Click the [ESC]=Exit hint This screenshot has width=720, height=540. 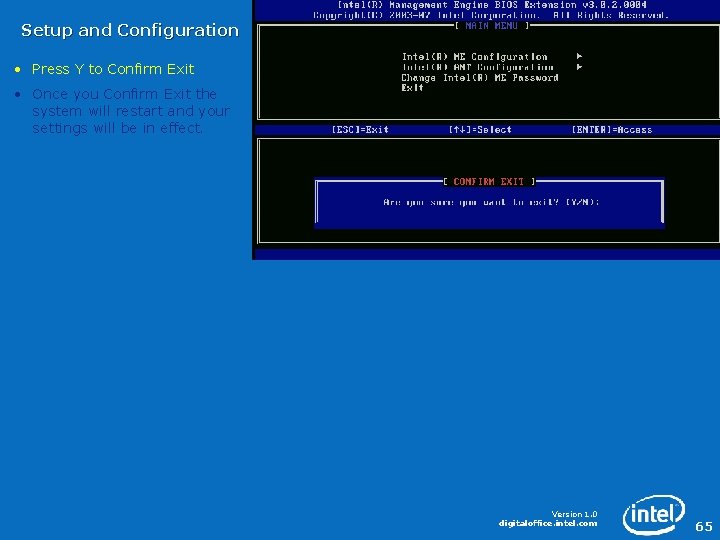(x=360, y=129)
